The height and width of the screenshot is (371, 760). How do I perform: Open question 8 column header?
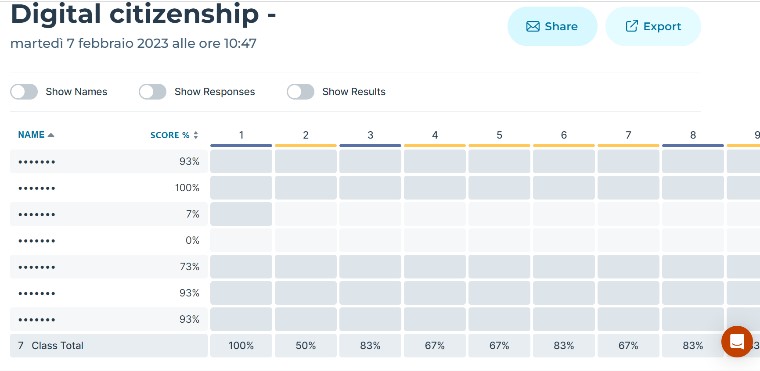pos(693,136)
